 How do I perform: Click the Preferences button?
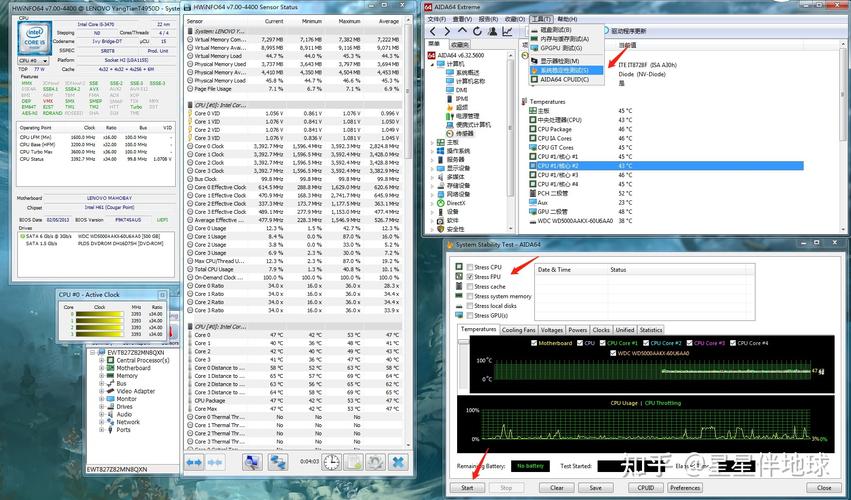coord(684,487)
